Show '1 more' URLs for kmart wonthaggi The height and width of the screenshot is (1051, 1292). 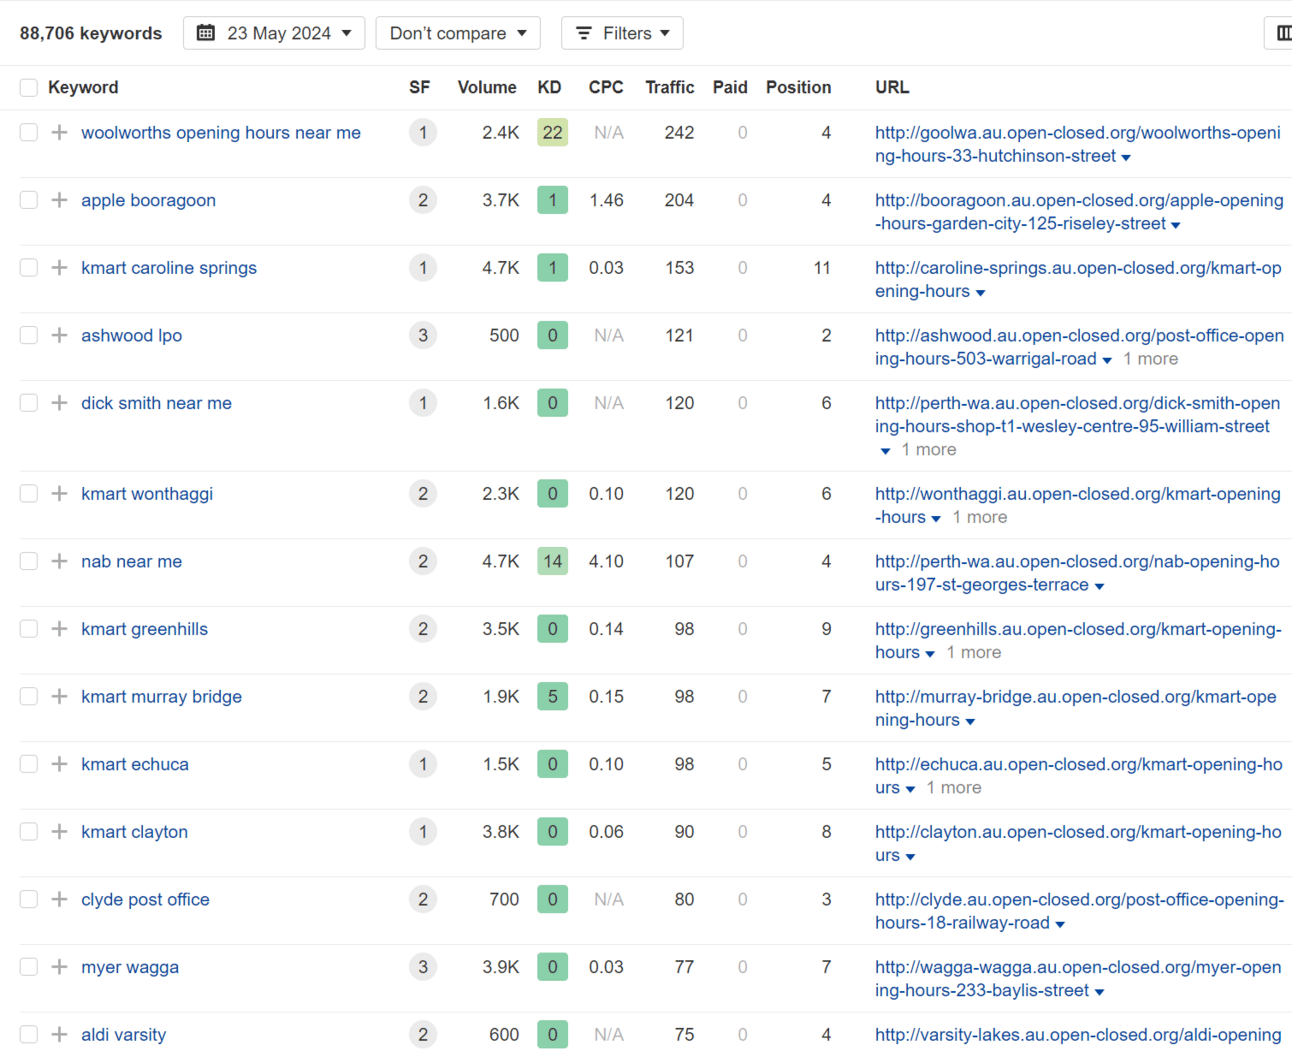[979, 517]
